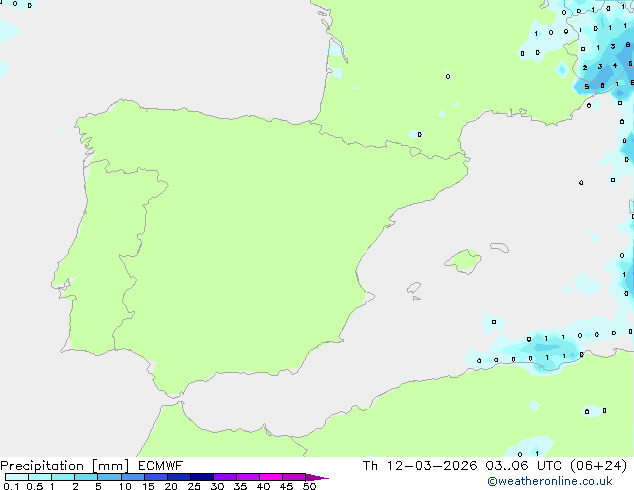634x490 pixels.
Task: Click the '(06+24)' forecast offset text
Action: pos(598,466)
